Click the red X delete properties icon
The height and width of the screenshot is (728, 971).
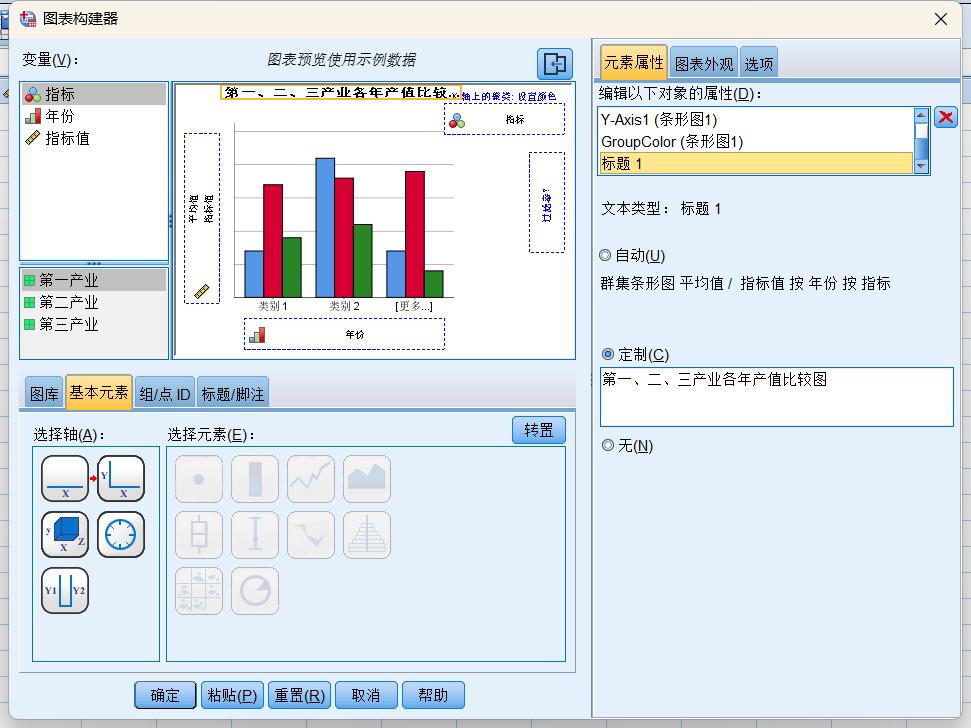pos(947,117)
